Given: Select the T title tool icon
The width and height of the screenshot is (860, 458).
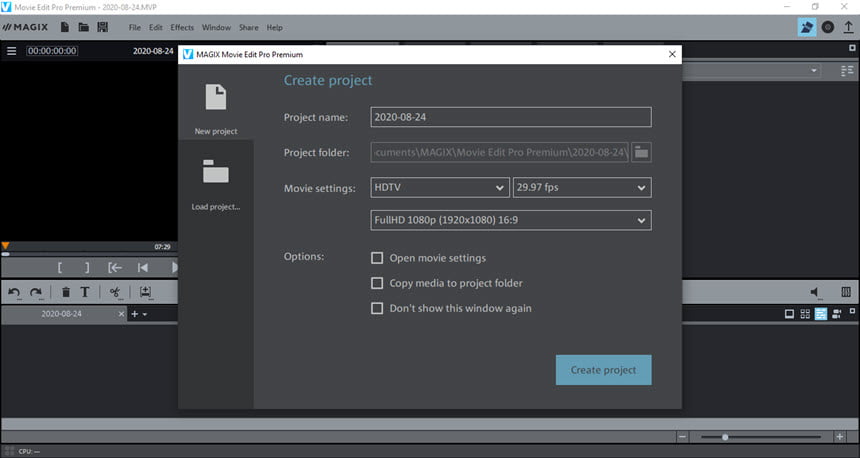Looking at the screenshot, I should (85, 292).
